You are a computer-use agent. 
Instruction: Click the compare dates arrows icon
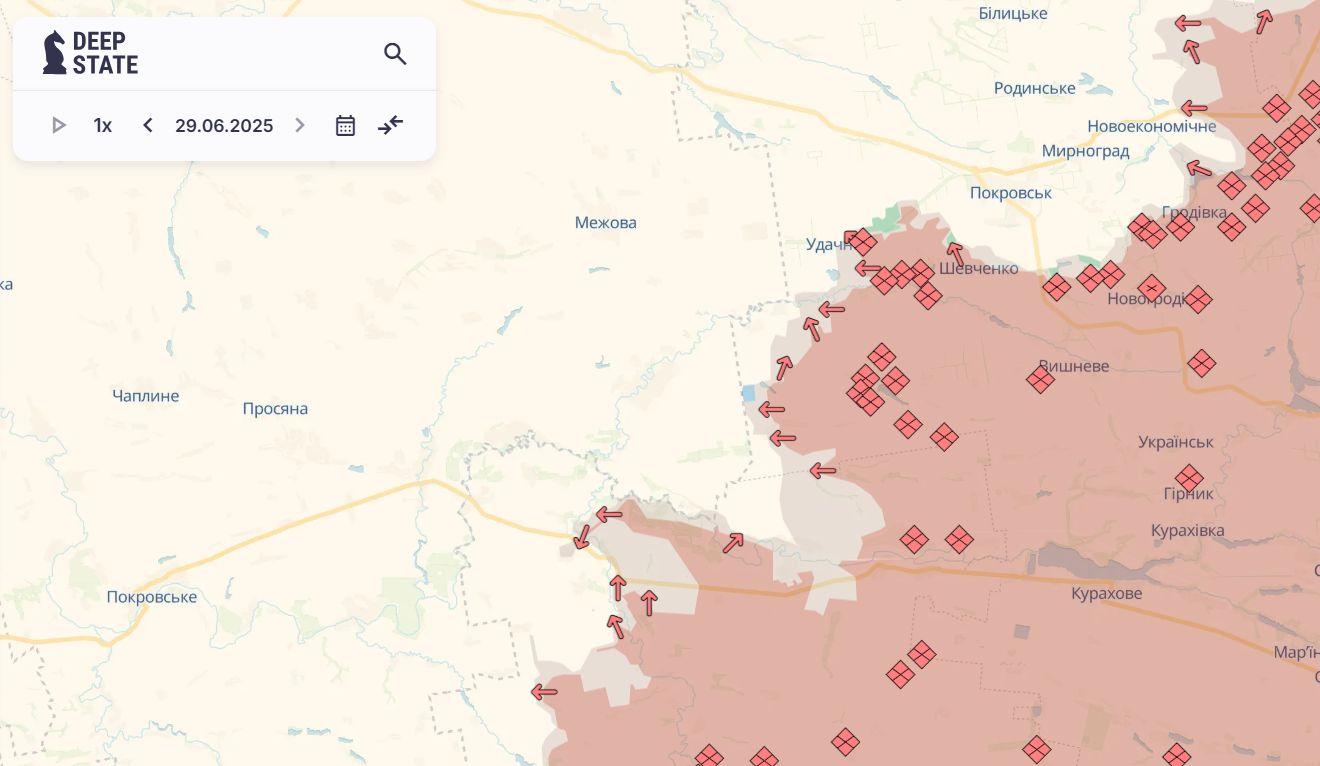(x=390, y=125)
